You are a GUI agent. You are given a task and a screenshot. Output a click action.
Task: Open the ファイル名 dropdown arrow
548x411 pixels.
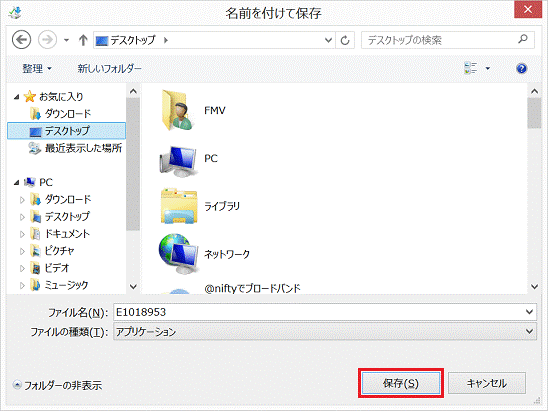tap(530, 312)
